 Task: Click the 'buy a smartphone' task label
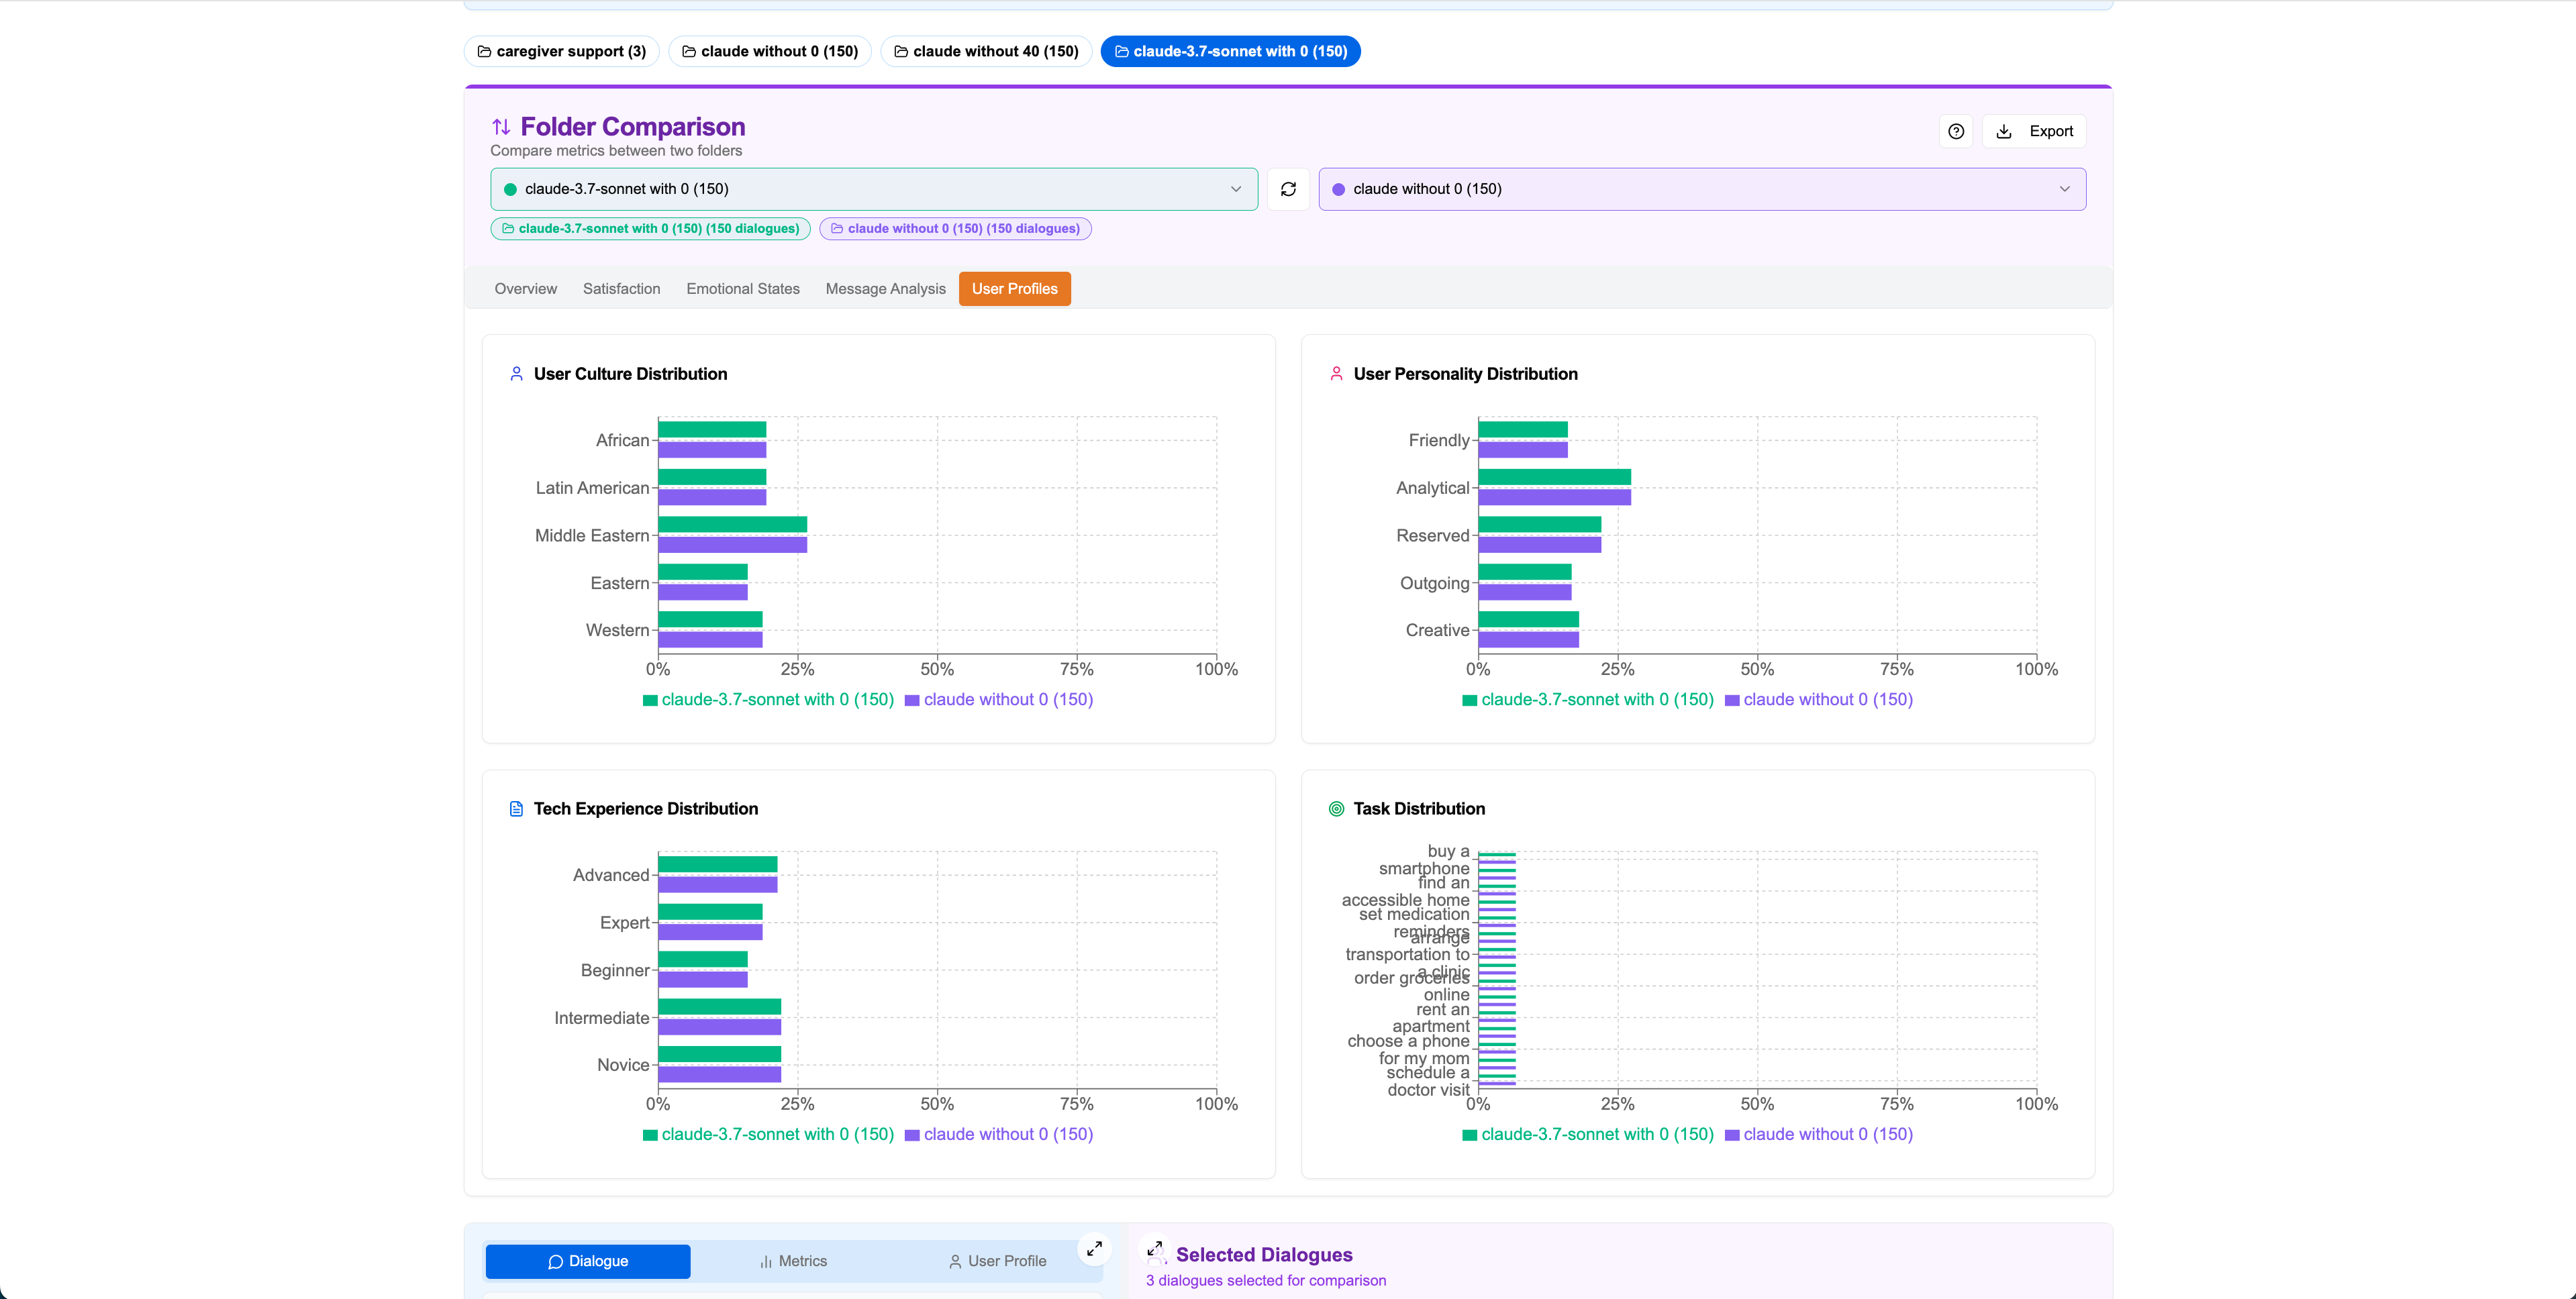pos(1424,860)
